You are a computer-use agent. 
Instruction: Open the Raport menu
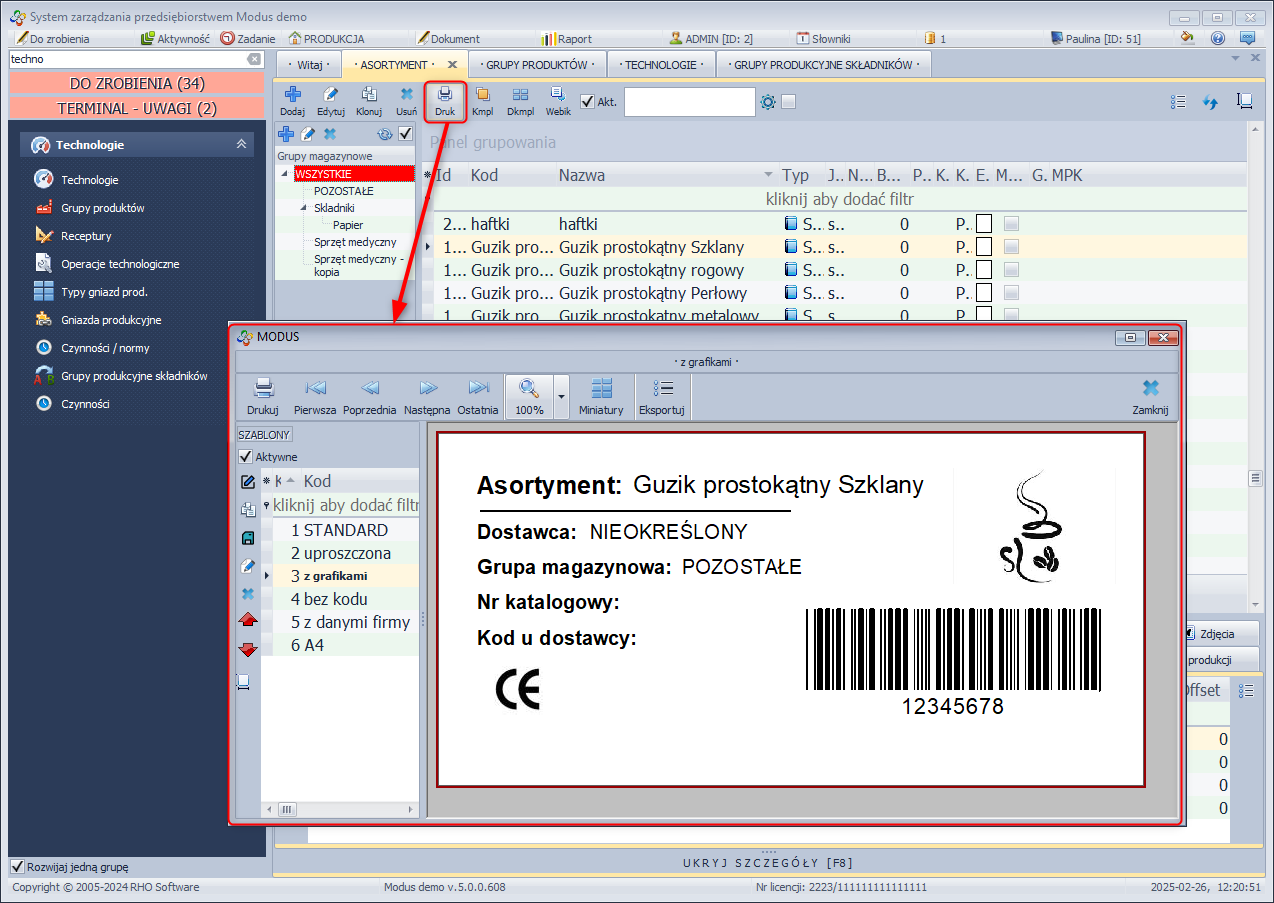click(567, 39)
